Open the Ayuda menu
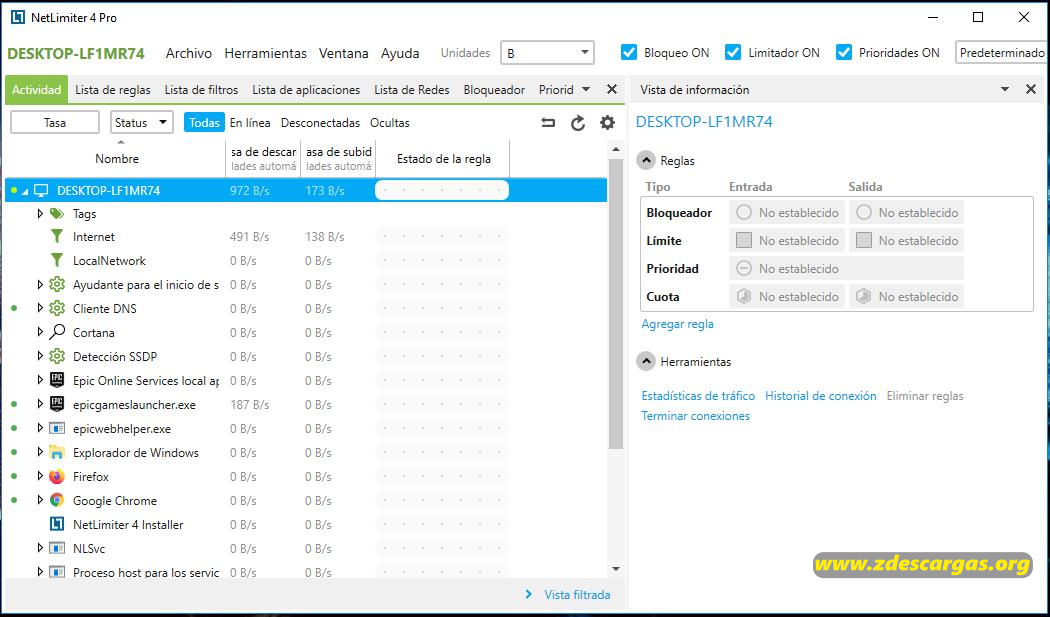The image size is (1050, 617). tap(400, 53)
